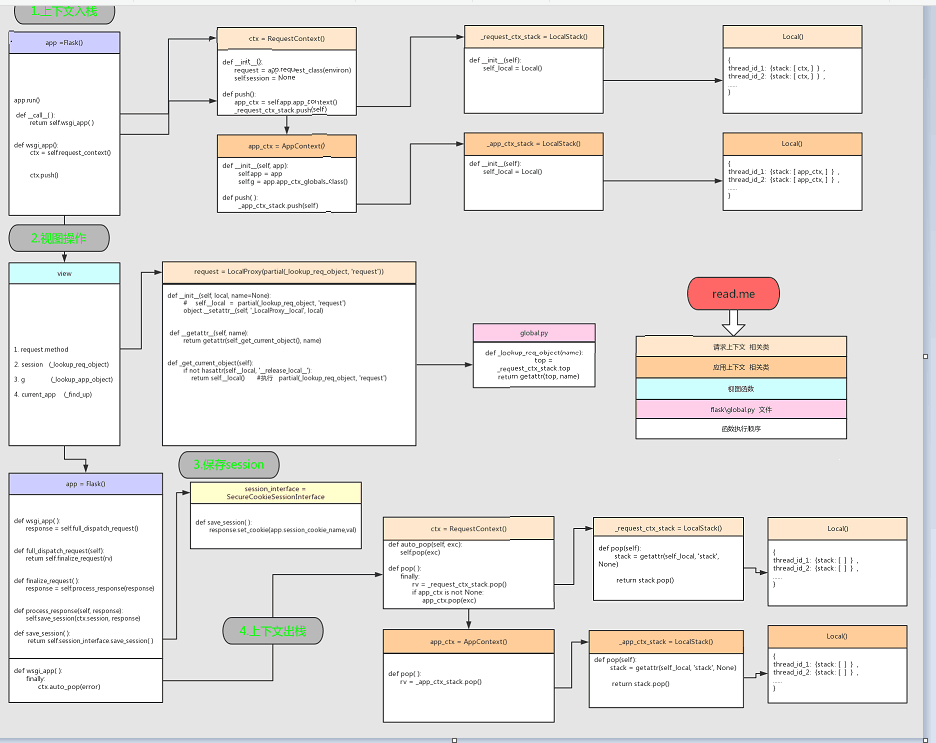Click the '4. current_app' line in view box

tap(50, 395)
